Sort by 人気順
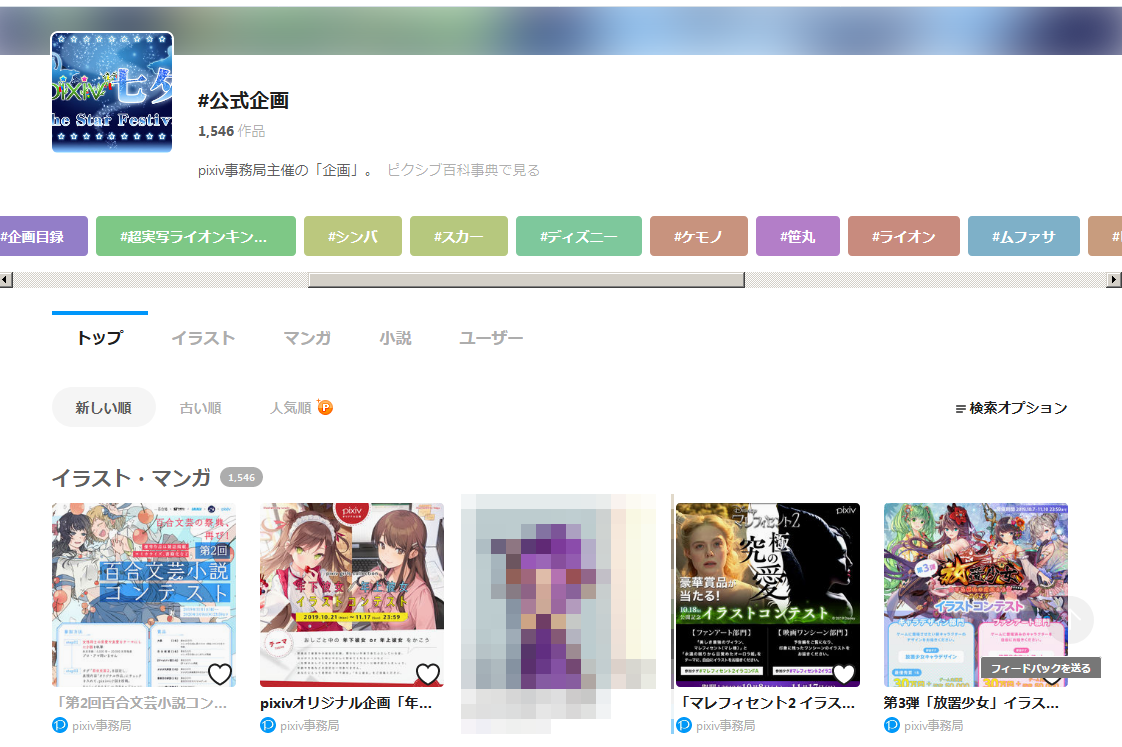The image size is (1122, 747). click(x=291, y=408)
